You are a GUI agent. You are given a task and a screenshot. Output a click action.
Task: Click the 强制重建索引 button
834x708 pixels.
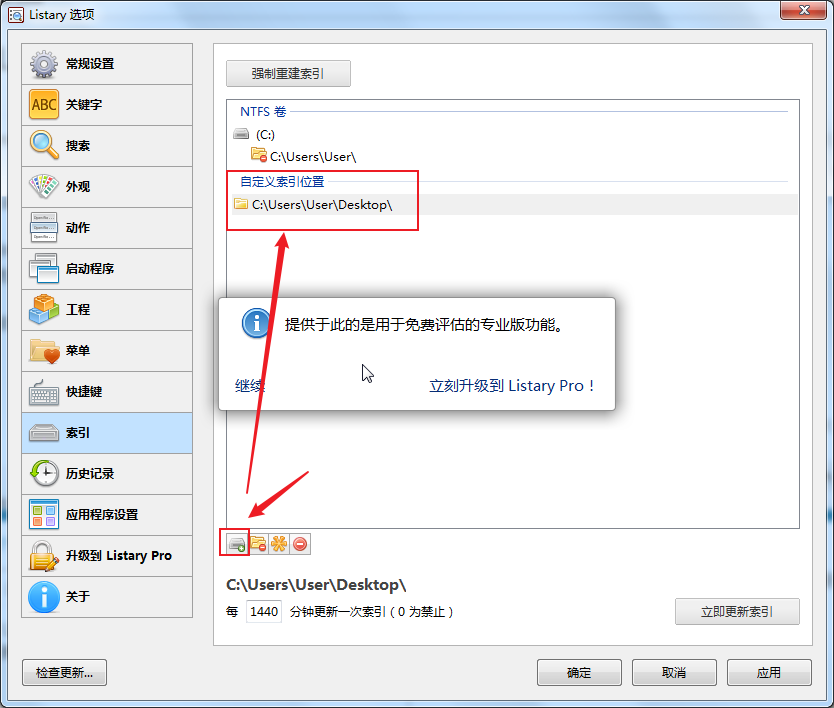coord(288,73)
